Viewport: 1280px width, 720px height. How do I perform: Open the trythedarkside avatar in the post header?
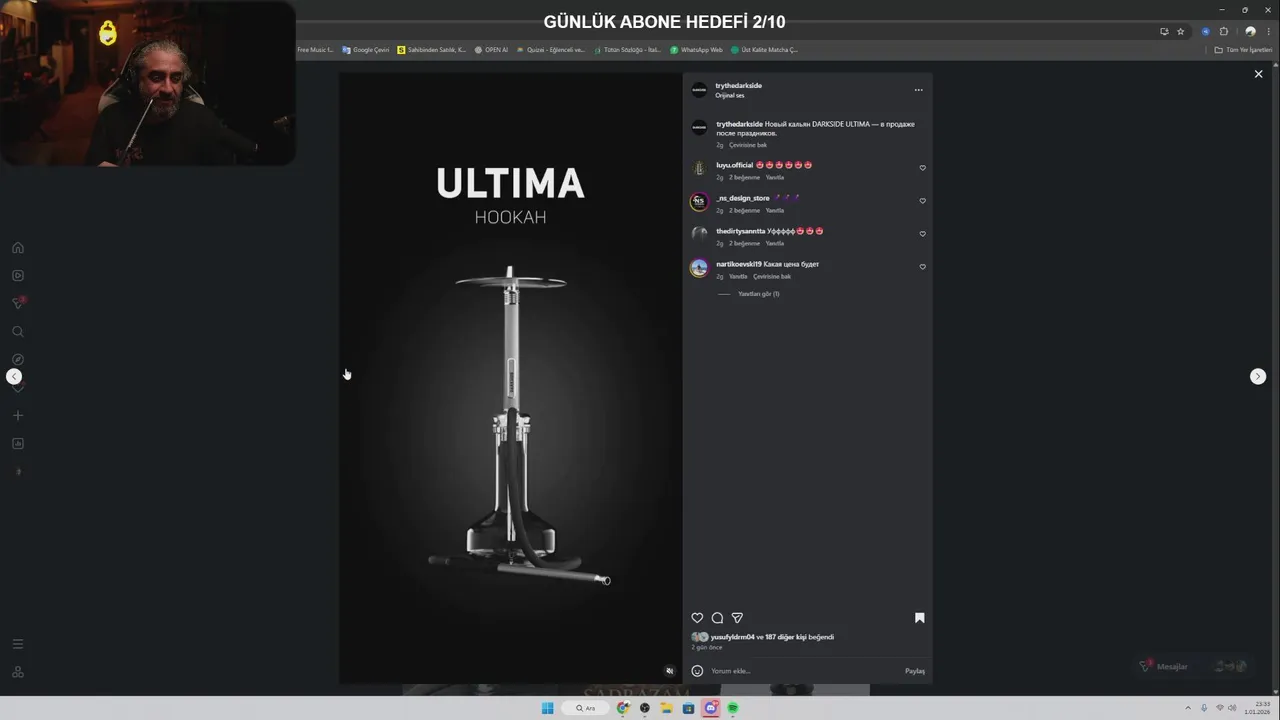(699, 90)
